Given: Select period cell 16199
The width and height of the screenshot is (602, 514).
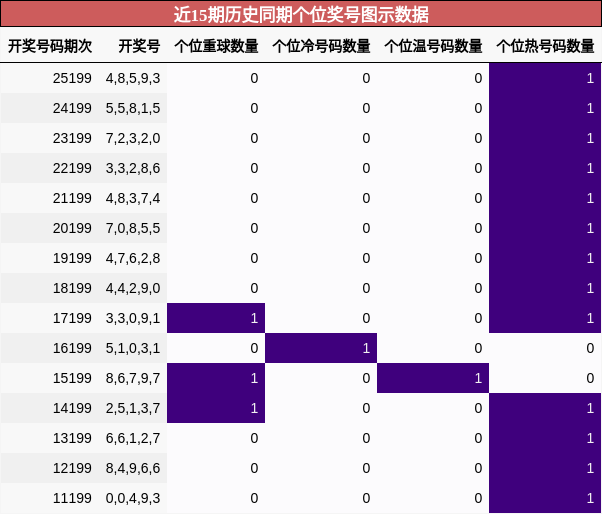Looking at the screenshot, I should point(72,348).
